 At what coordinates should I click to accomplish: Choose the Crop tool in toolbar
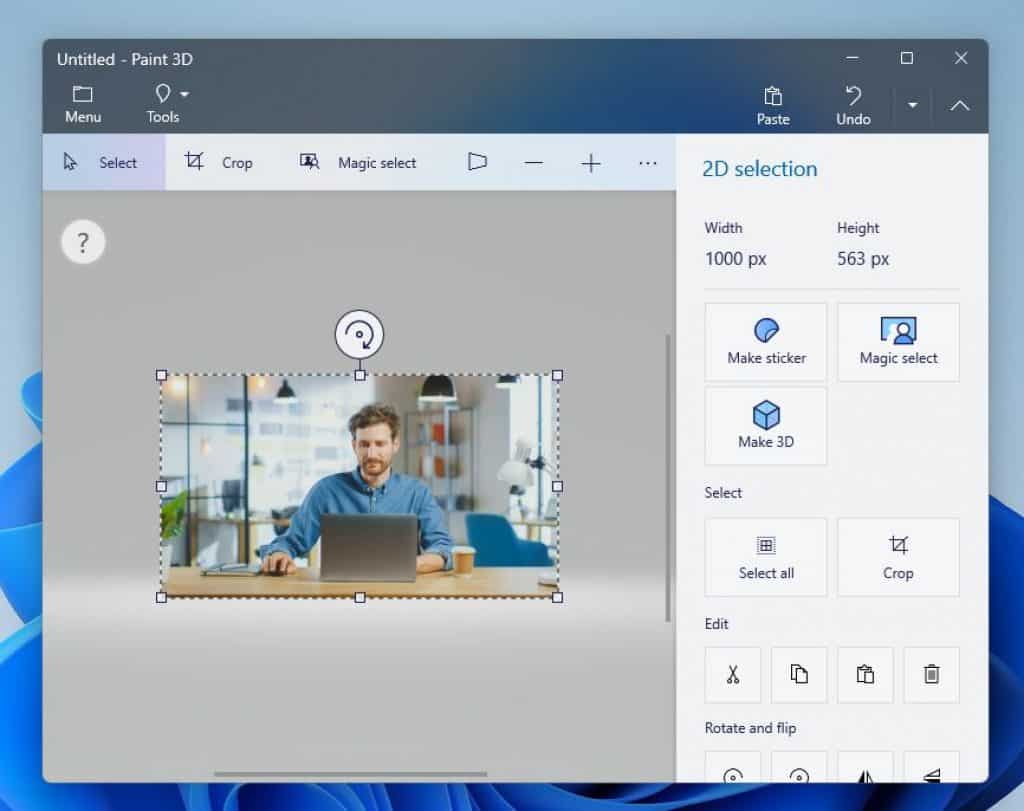[x=219, y=163]
